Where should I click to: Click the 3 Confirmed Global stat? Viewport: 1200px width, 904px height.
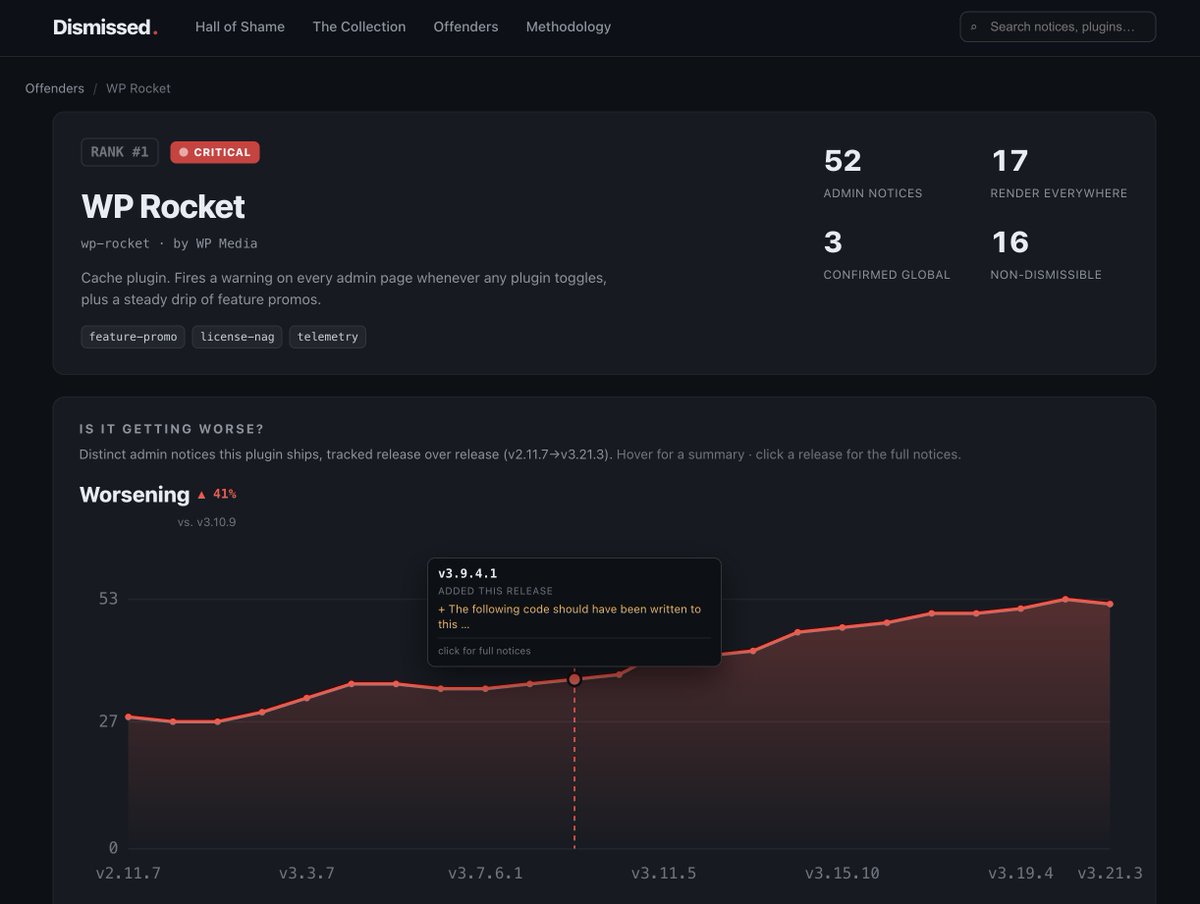887,255
